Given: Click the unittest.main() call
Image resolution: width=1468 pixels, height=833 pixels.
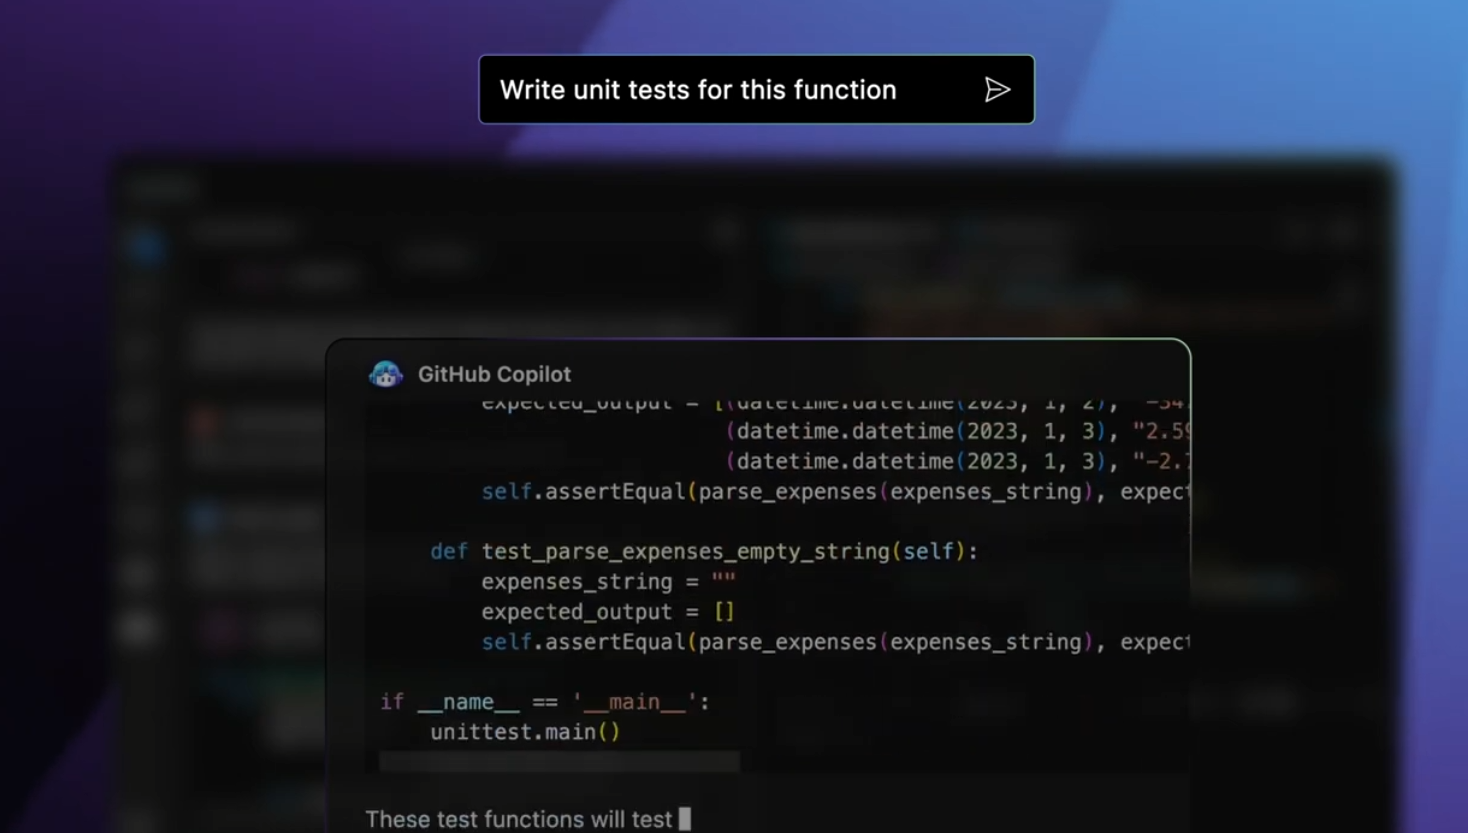Looking at the screenshot, I should (525, 732).
